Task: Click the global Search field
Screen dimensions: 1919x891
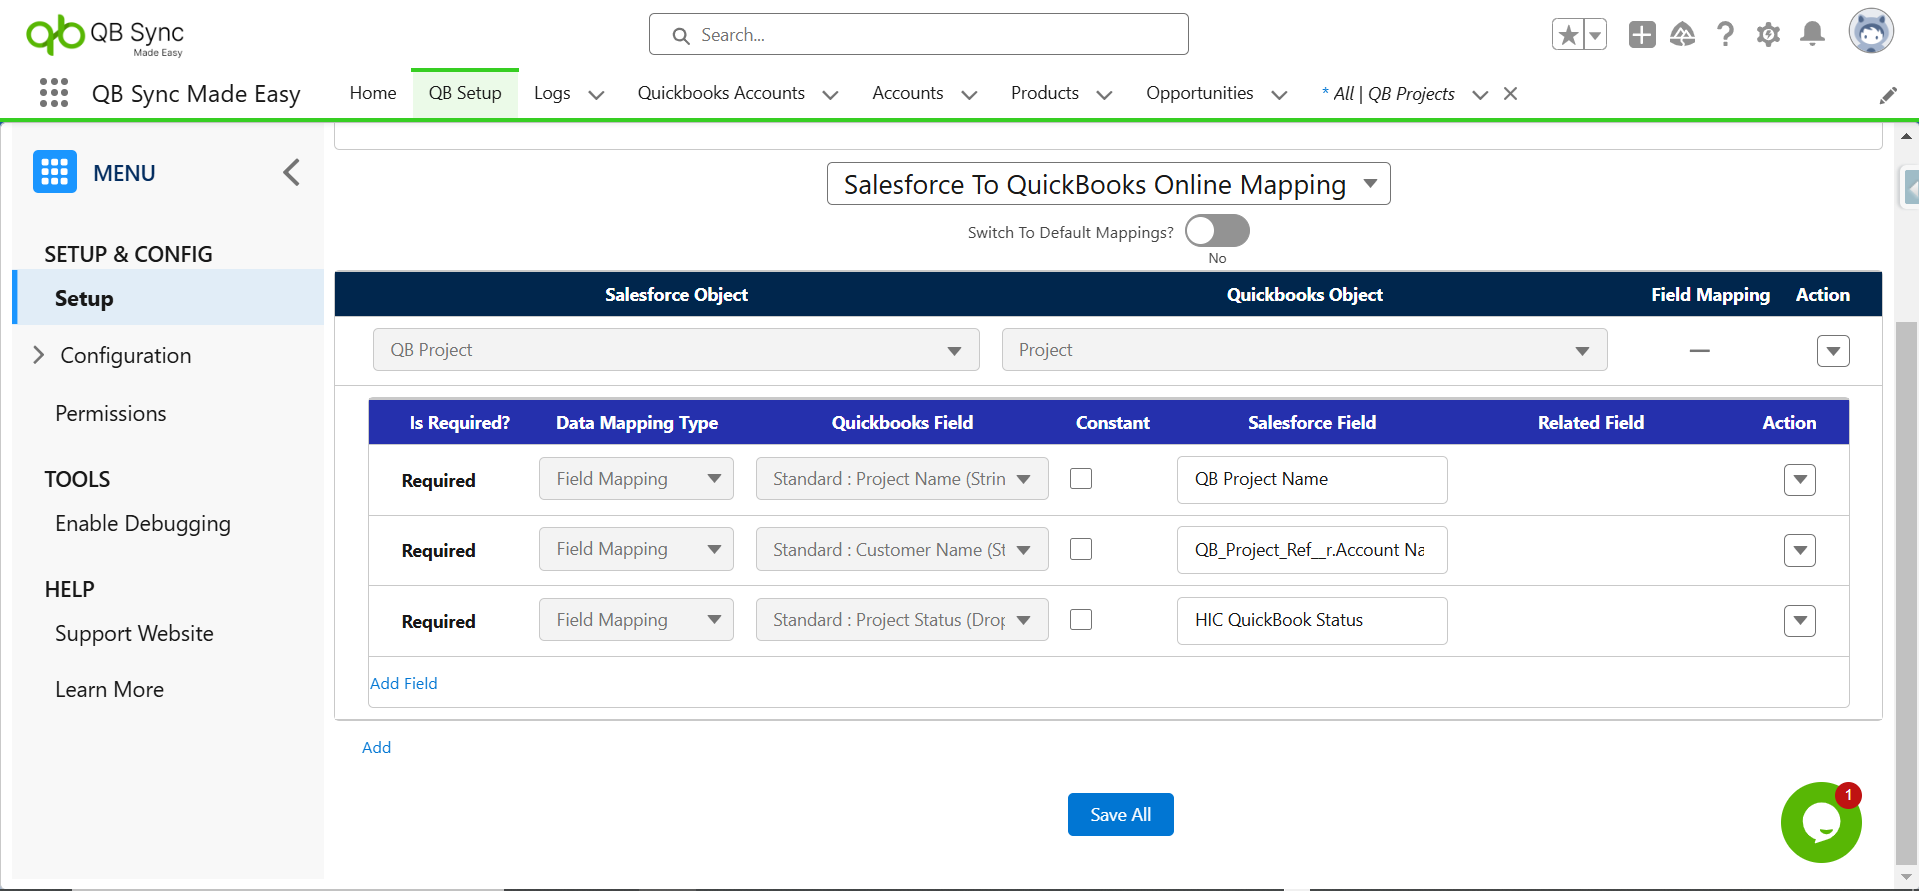Action: [918, 35]
